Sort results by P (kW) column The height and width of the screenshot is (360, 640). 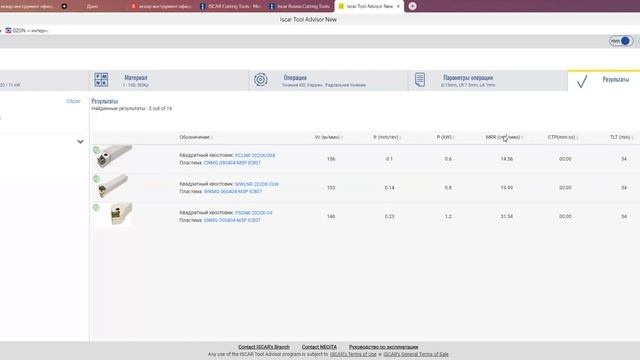(x=445, y=137)
